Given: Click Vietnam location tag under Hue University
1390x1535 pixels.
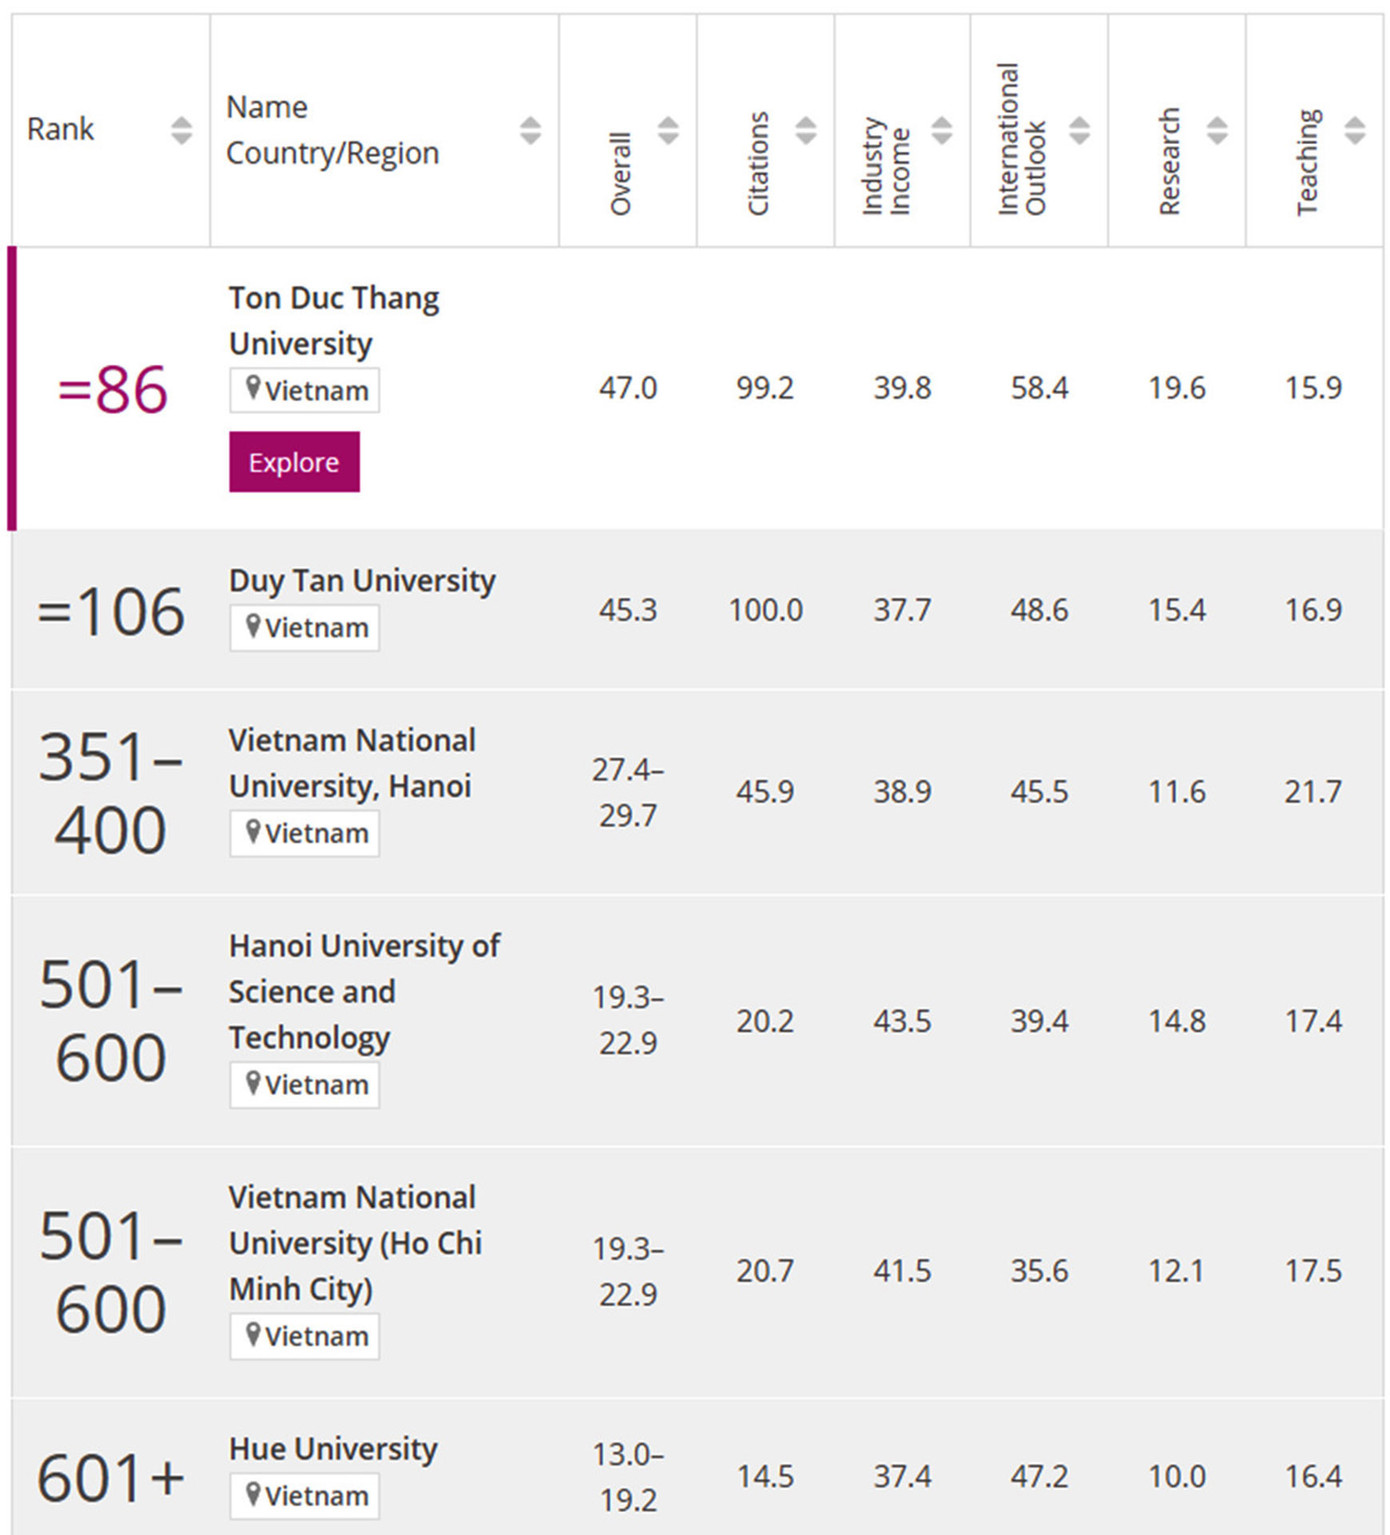Looking at the screenshot, I should (305, 1496).
